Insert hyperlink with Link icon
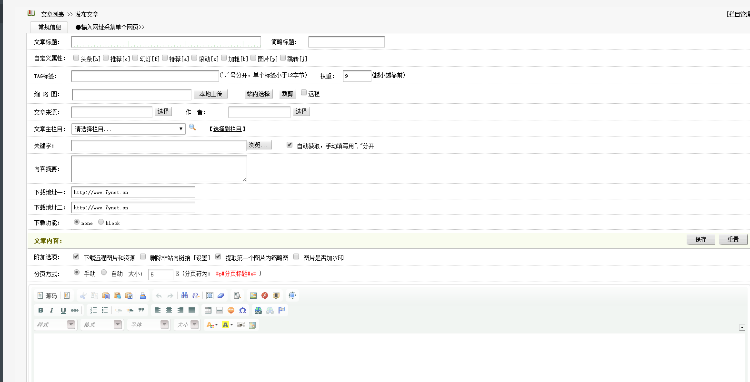The image size is (750, 382). pyautogui.click(x=258, y=310)
